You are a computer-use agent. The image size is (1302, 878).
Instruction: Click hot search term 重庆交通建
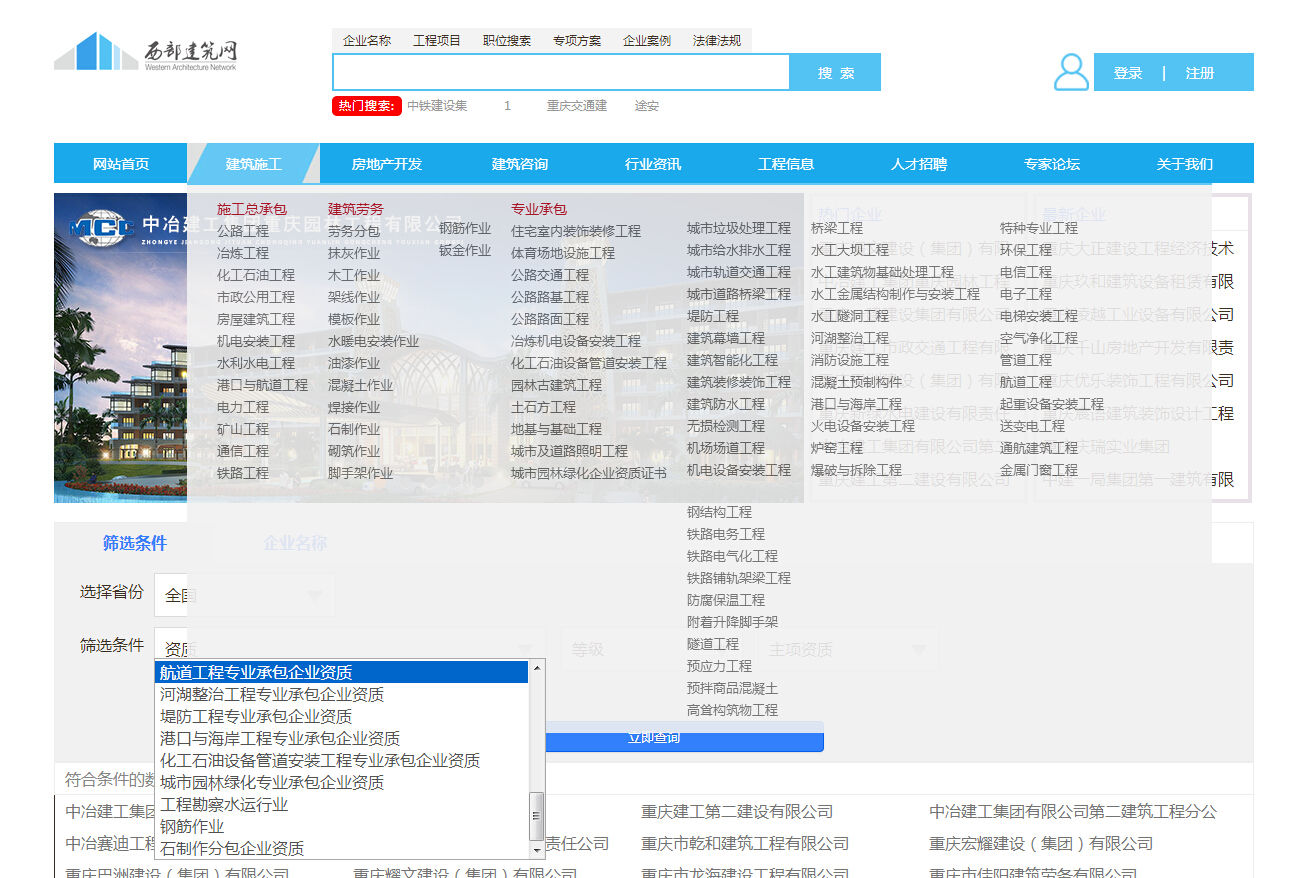577,106
